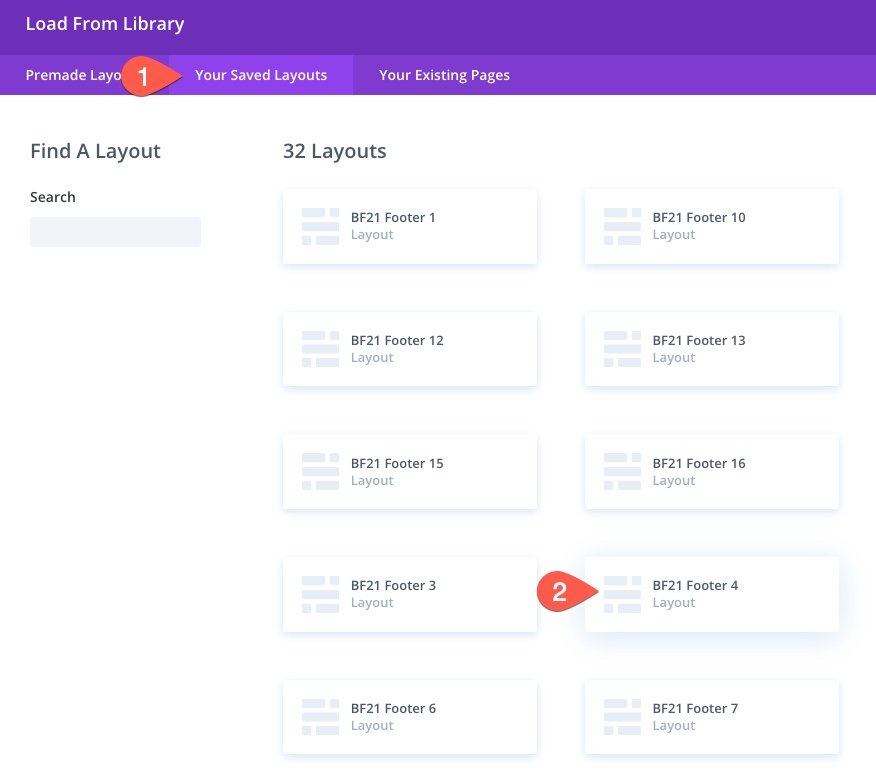Screen dimensions: 876x778
Task: Load the BF21 Footer 7 layout card
Action: 711,717
